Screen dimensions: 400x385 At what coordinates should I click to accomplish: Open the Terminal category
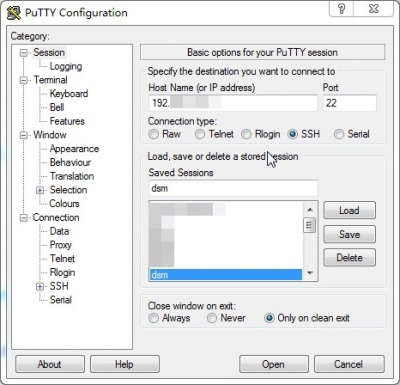[50, 80]
